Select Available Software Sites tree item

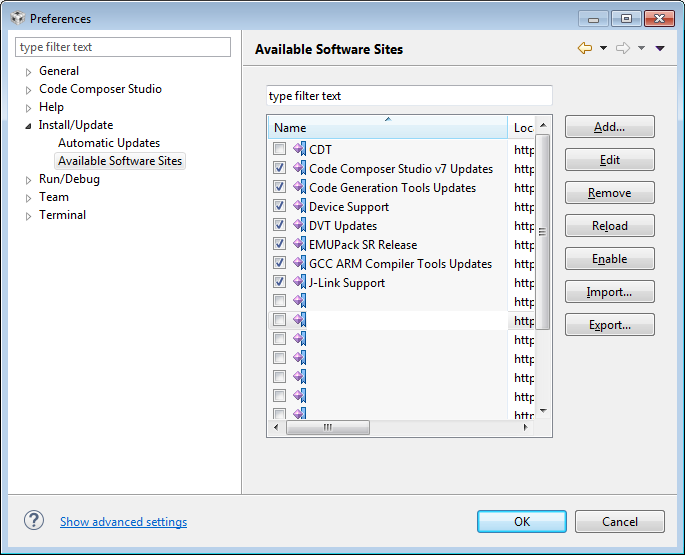(120, 161)
